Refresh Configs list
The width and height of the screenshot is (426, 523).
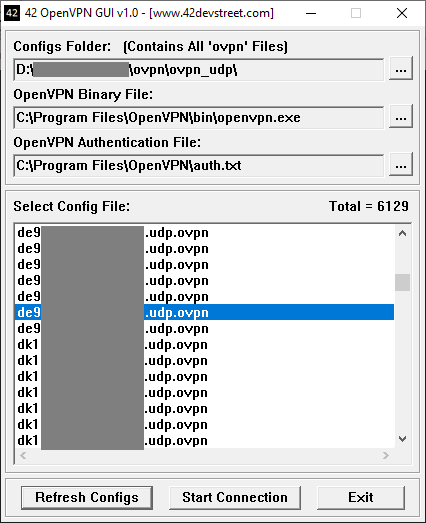(x=87, y=497)
